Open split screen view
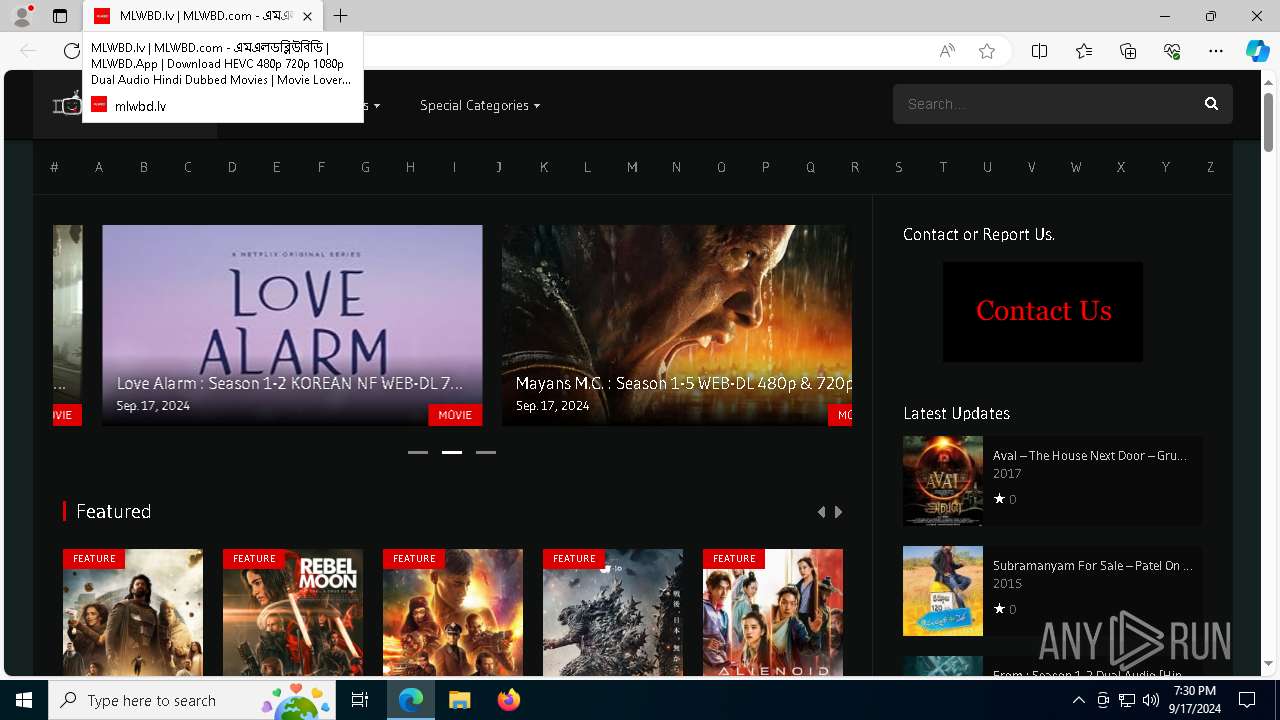This screenshot has height=720, width=1280. pyautogui.click(x=1039, y=51)
